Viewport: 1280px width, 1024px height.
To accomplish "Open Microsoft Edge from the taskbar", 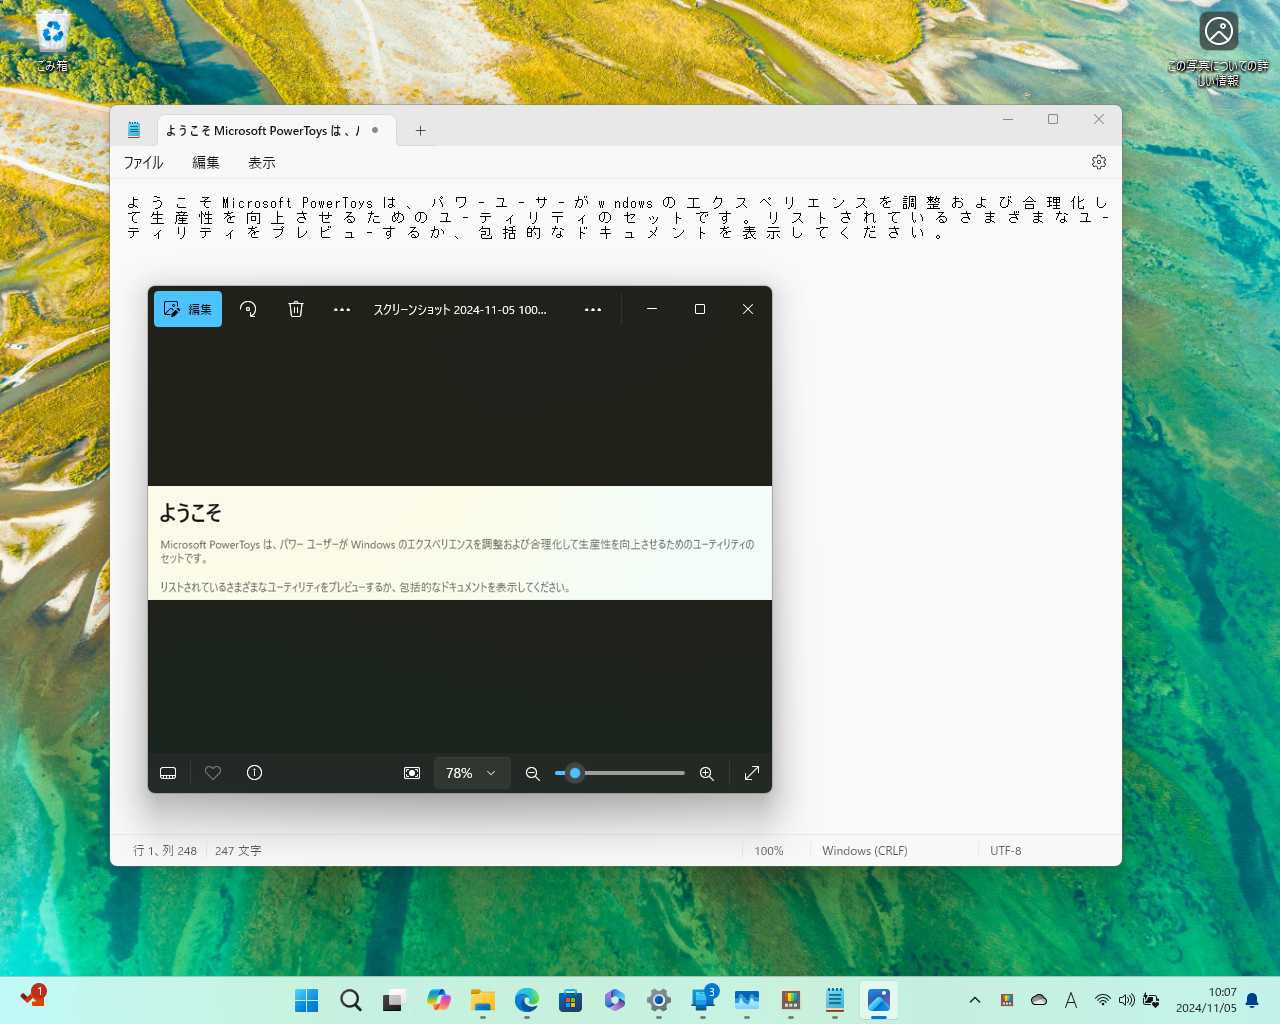I will pyautogui.click(x=527, y=1000).
